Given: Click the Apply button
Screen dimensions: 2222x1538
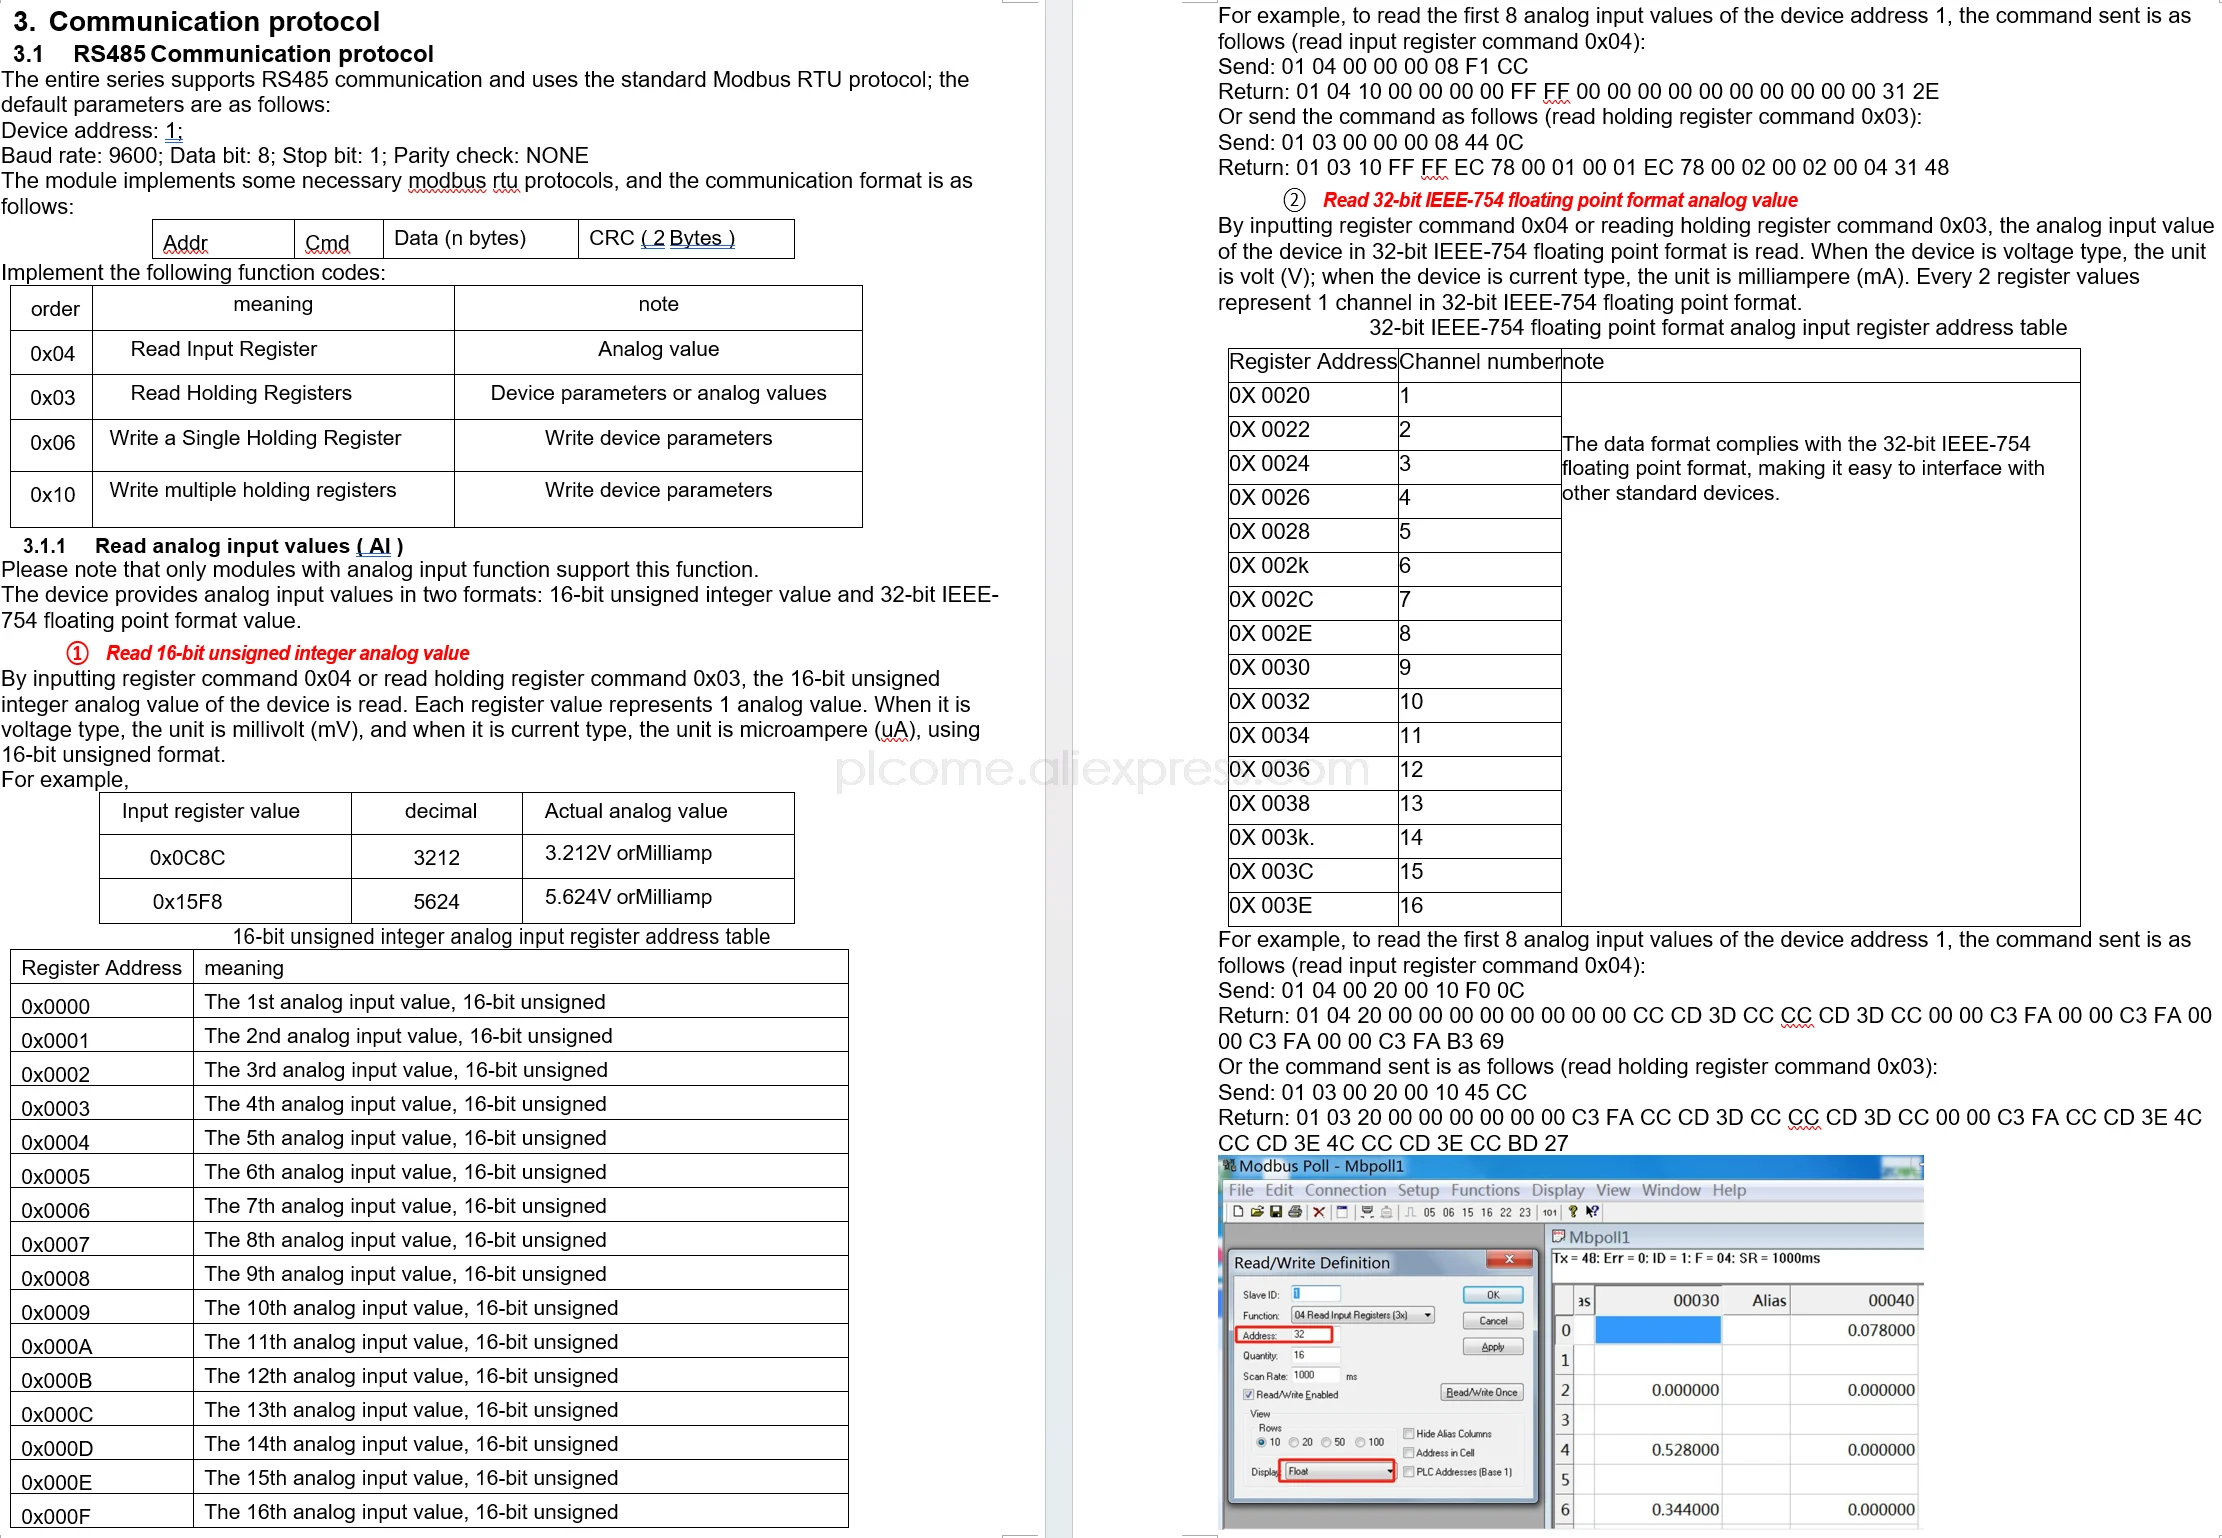Looking at the screenshot, I should tap(1493, 1347).
